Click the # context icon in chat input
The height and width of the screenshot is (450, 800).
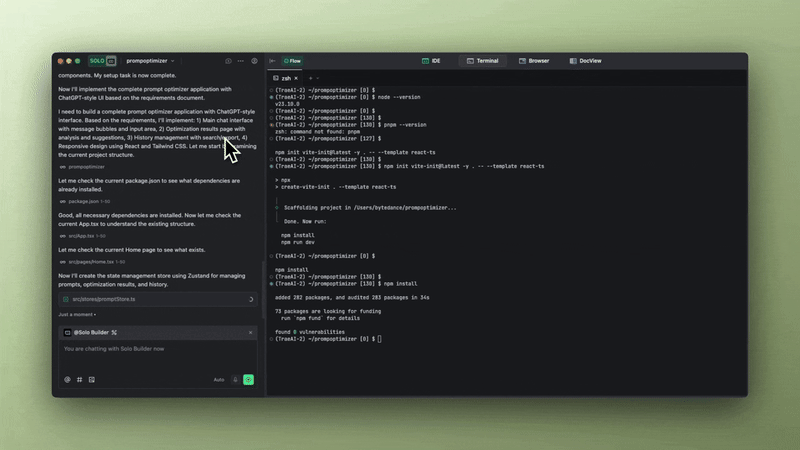click(80, 380)
